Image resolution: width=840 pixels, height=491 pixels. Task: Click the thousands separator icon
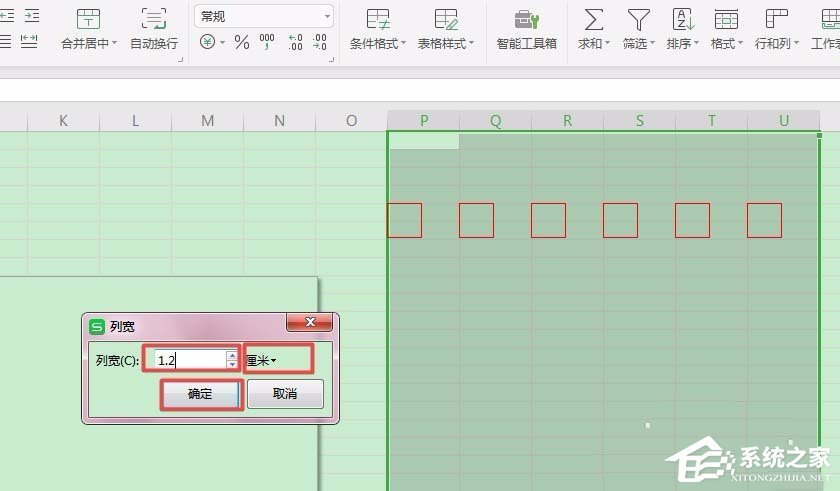[267, 42]
